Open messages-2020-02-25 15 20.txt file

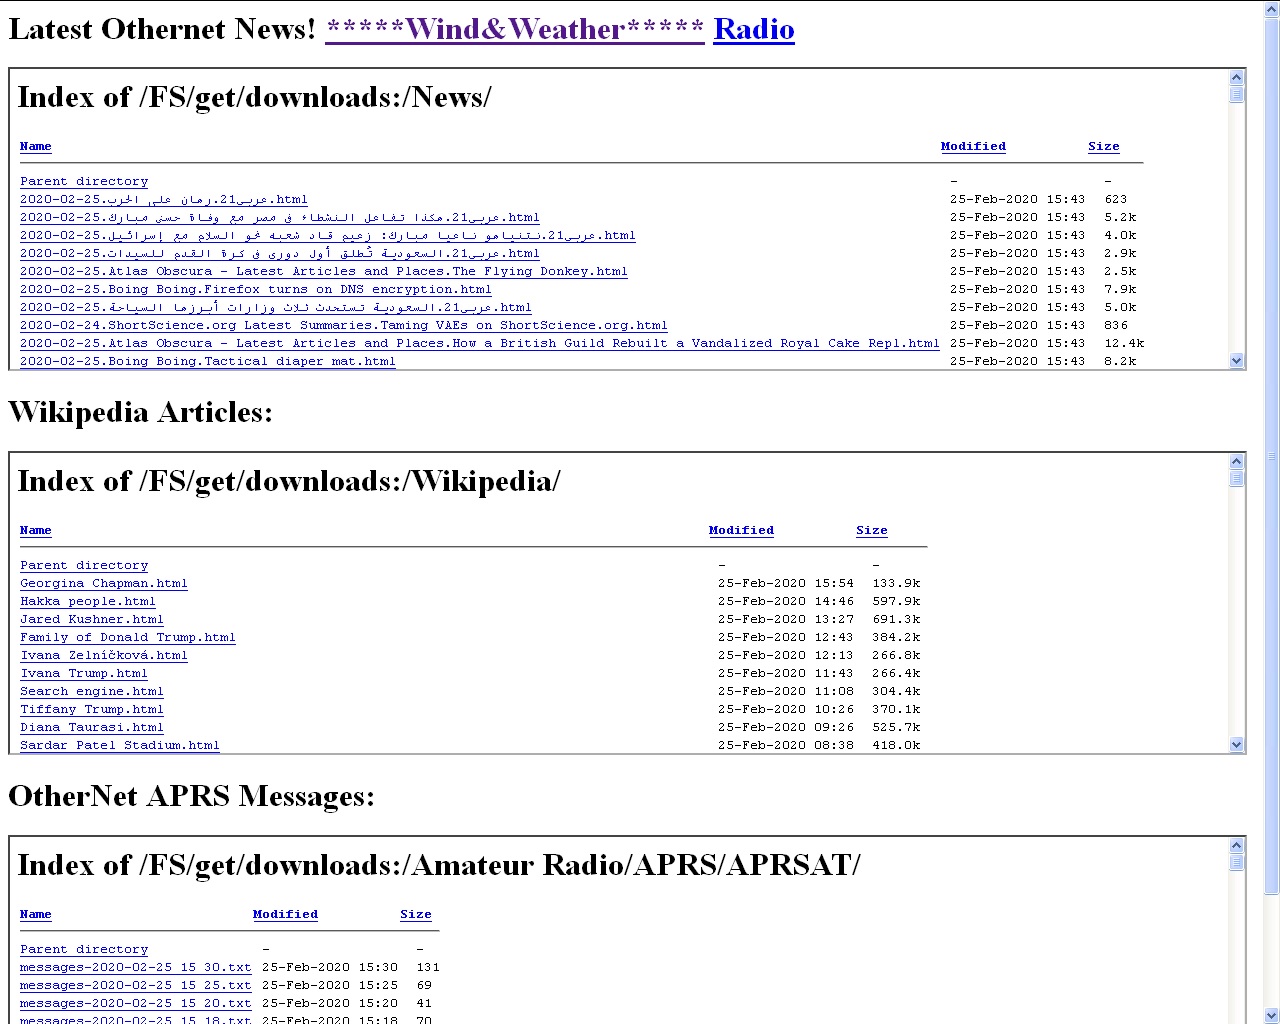pyautogui.click(x=136, y=1003)
